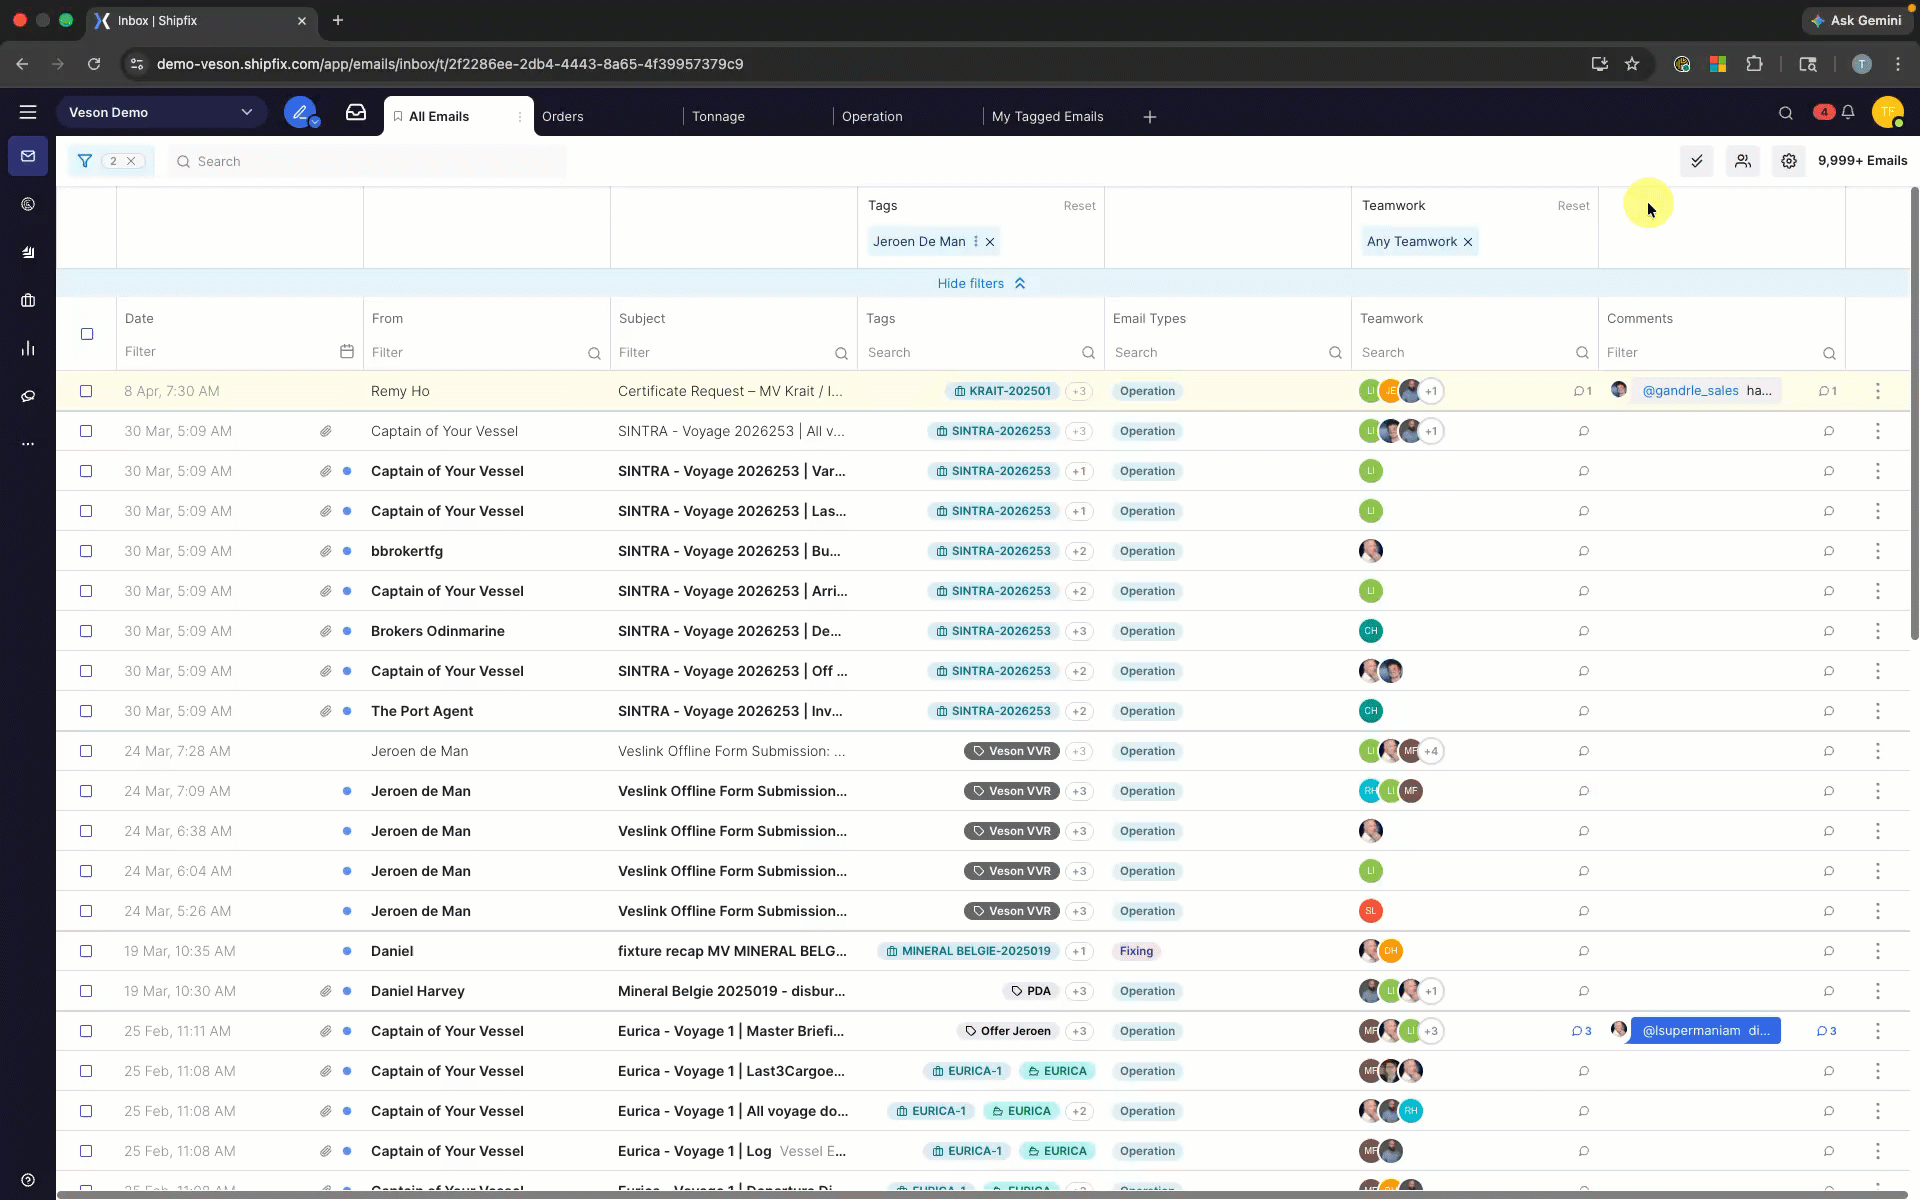Screen dimensions: 1920x1200
Task: Click the mark-all-read double check icon
Action: [x=1697, y=161]
